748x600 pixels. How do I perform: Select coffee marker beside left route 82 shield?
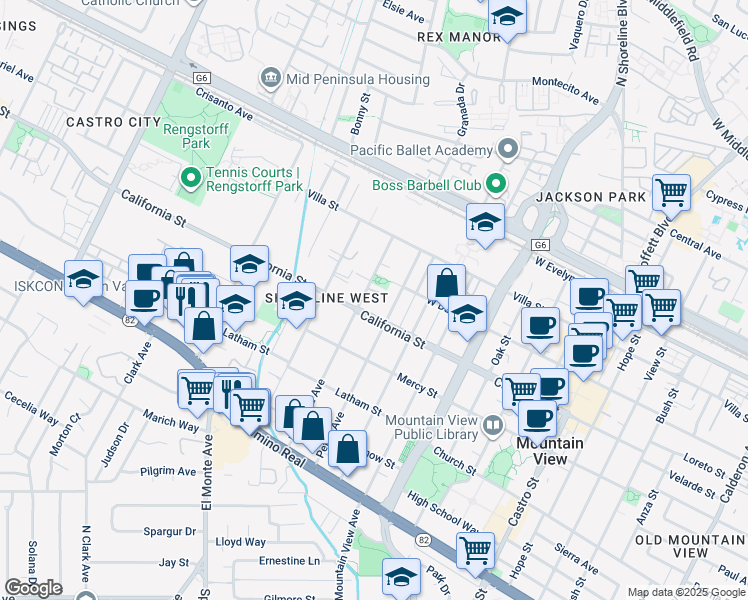(x=145, y=301)
